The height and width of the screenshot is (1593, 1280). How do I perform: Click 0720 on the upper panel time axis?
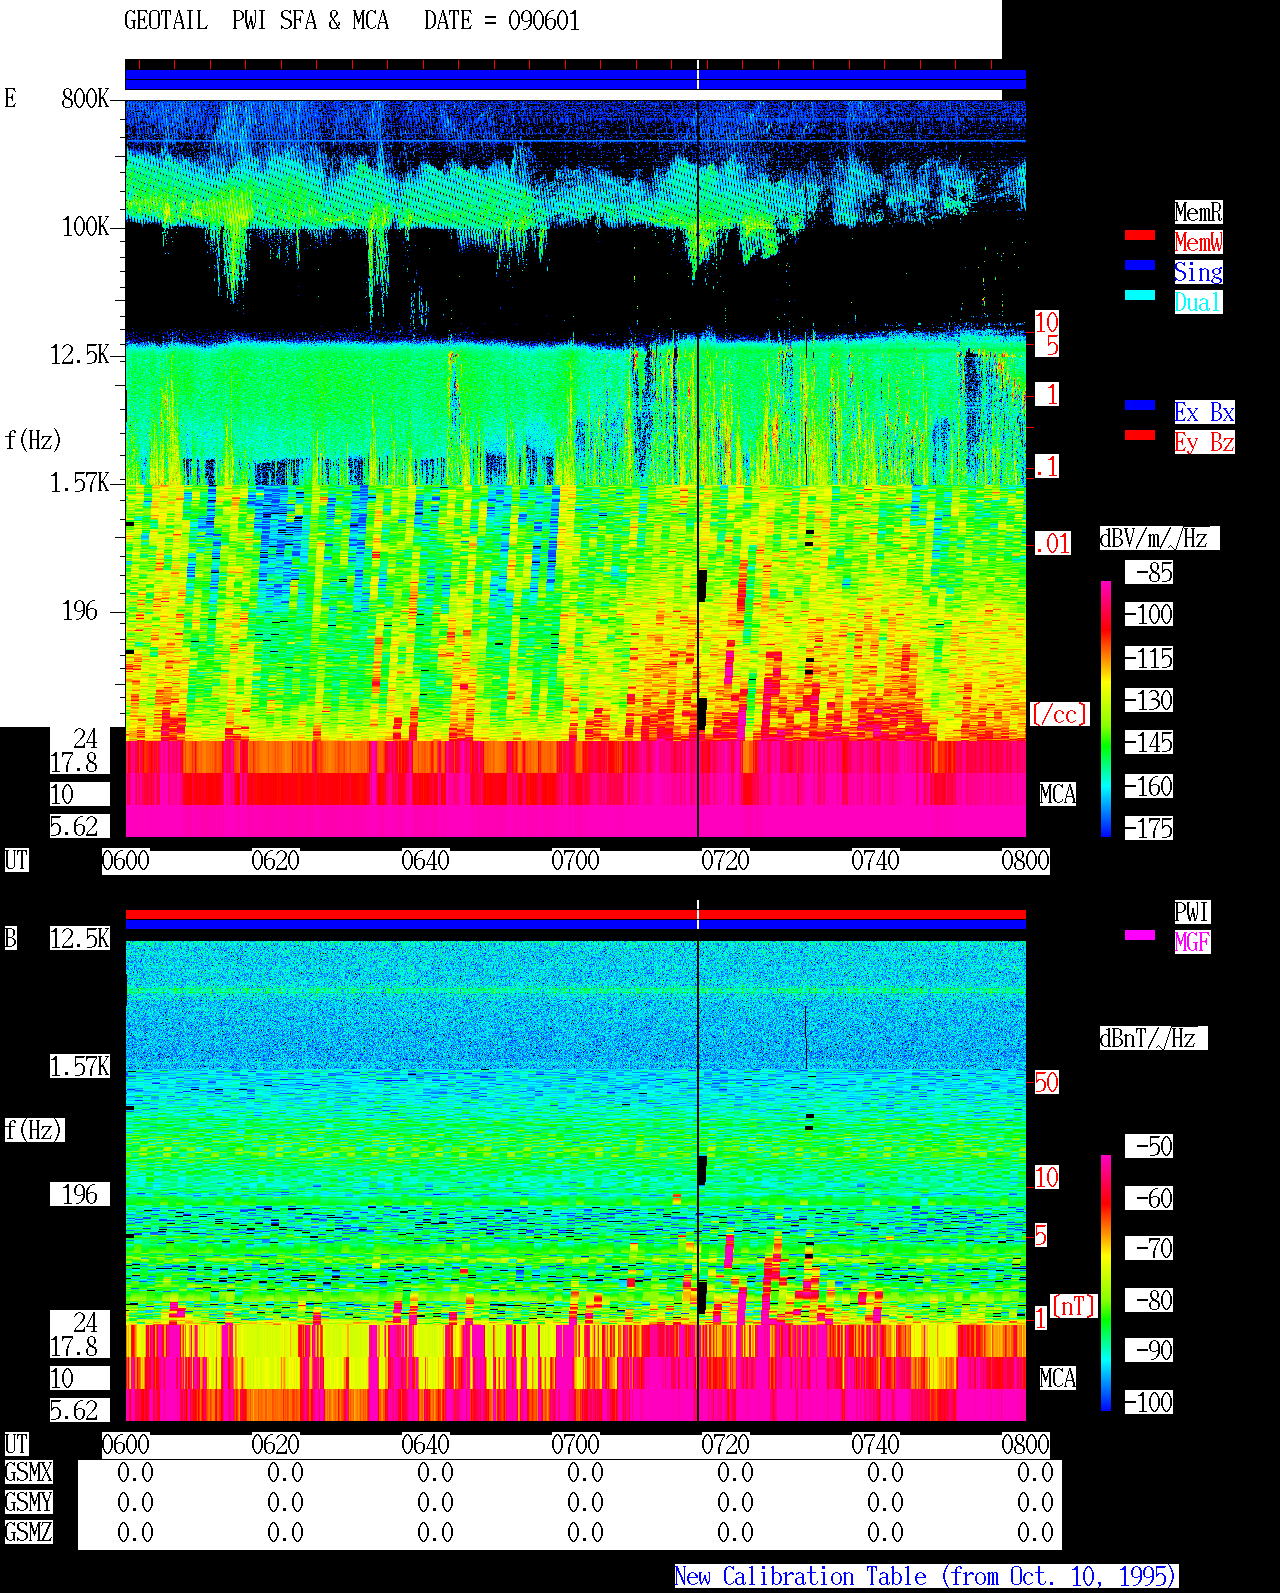(x=725, y=860)
